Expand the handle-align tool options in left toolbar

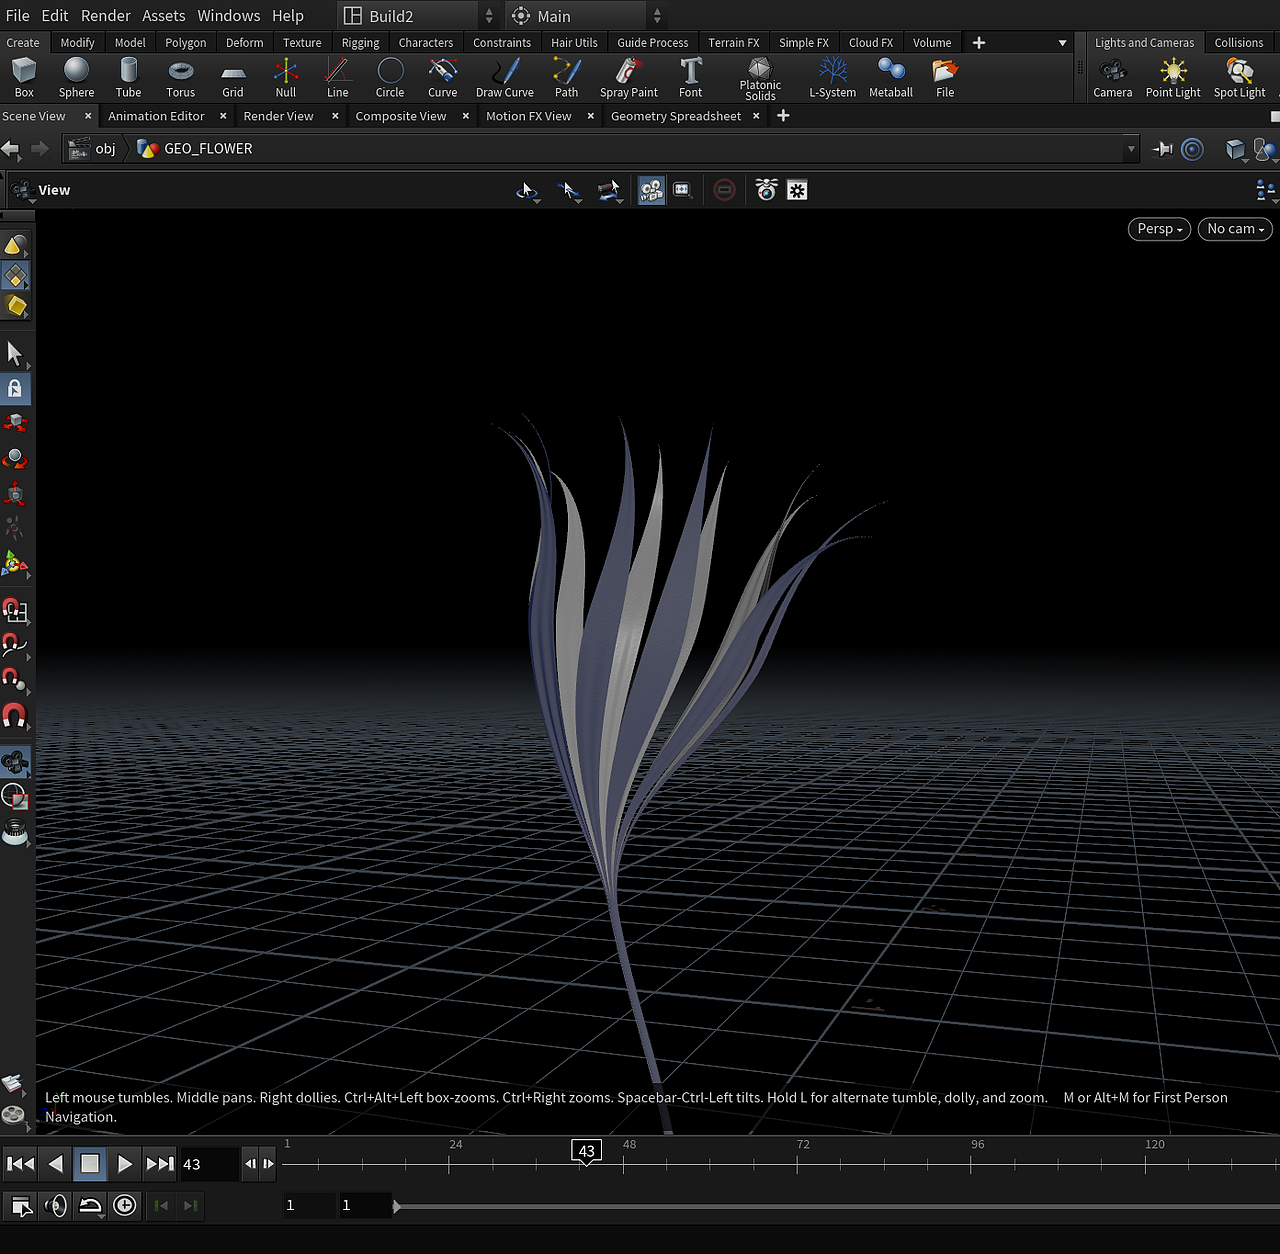[x=15, y=565]
